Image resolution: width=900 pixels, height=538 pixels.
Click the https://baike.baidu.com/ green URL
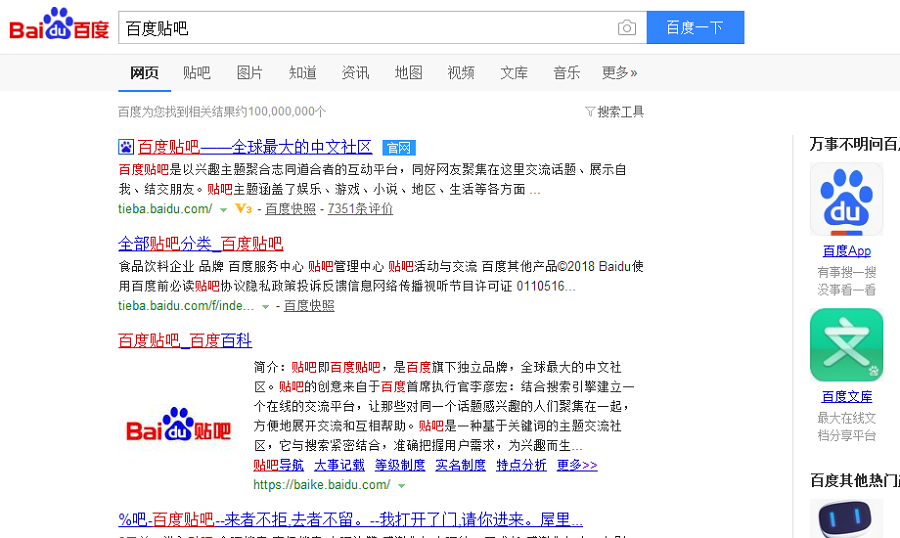tap(321, 485)
